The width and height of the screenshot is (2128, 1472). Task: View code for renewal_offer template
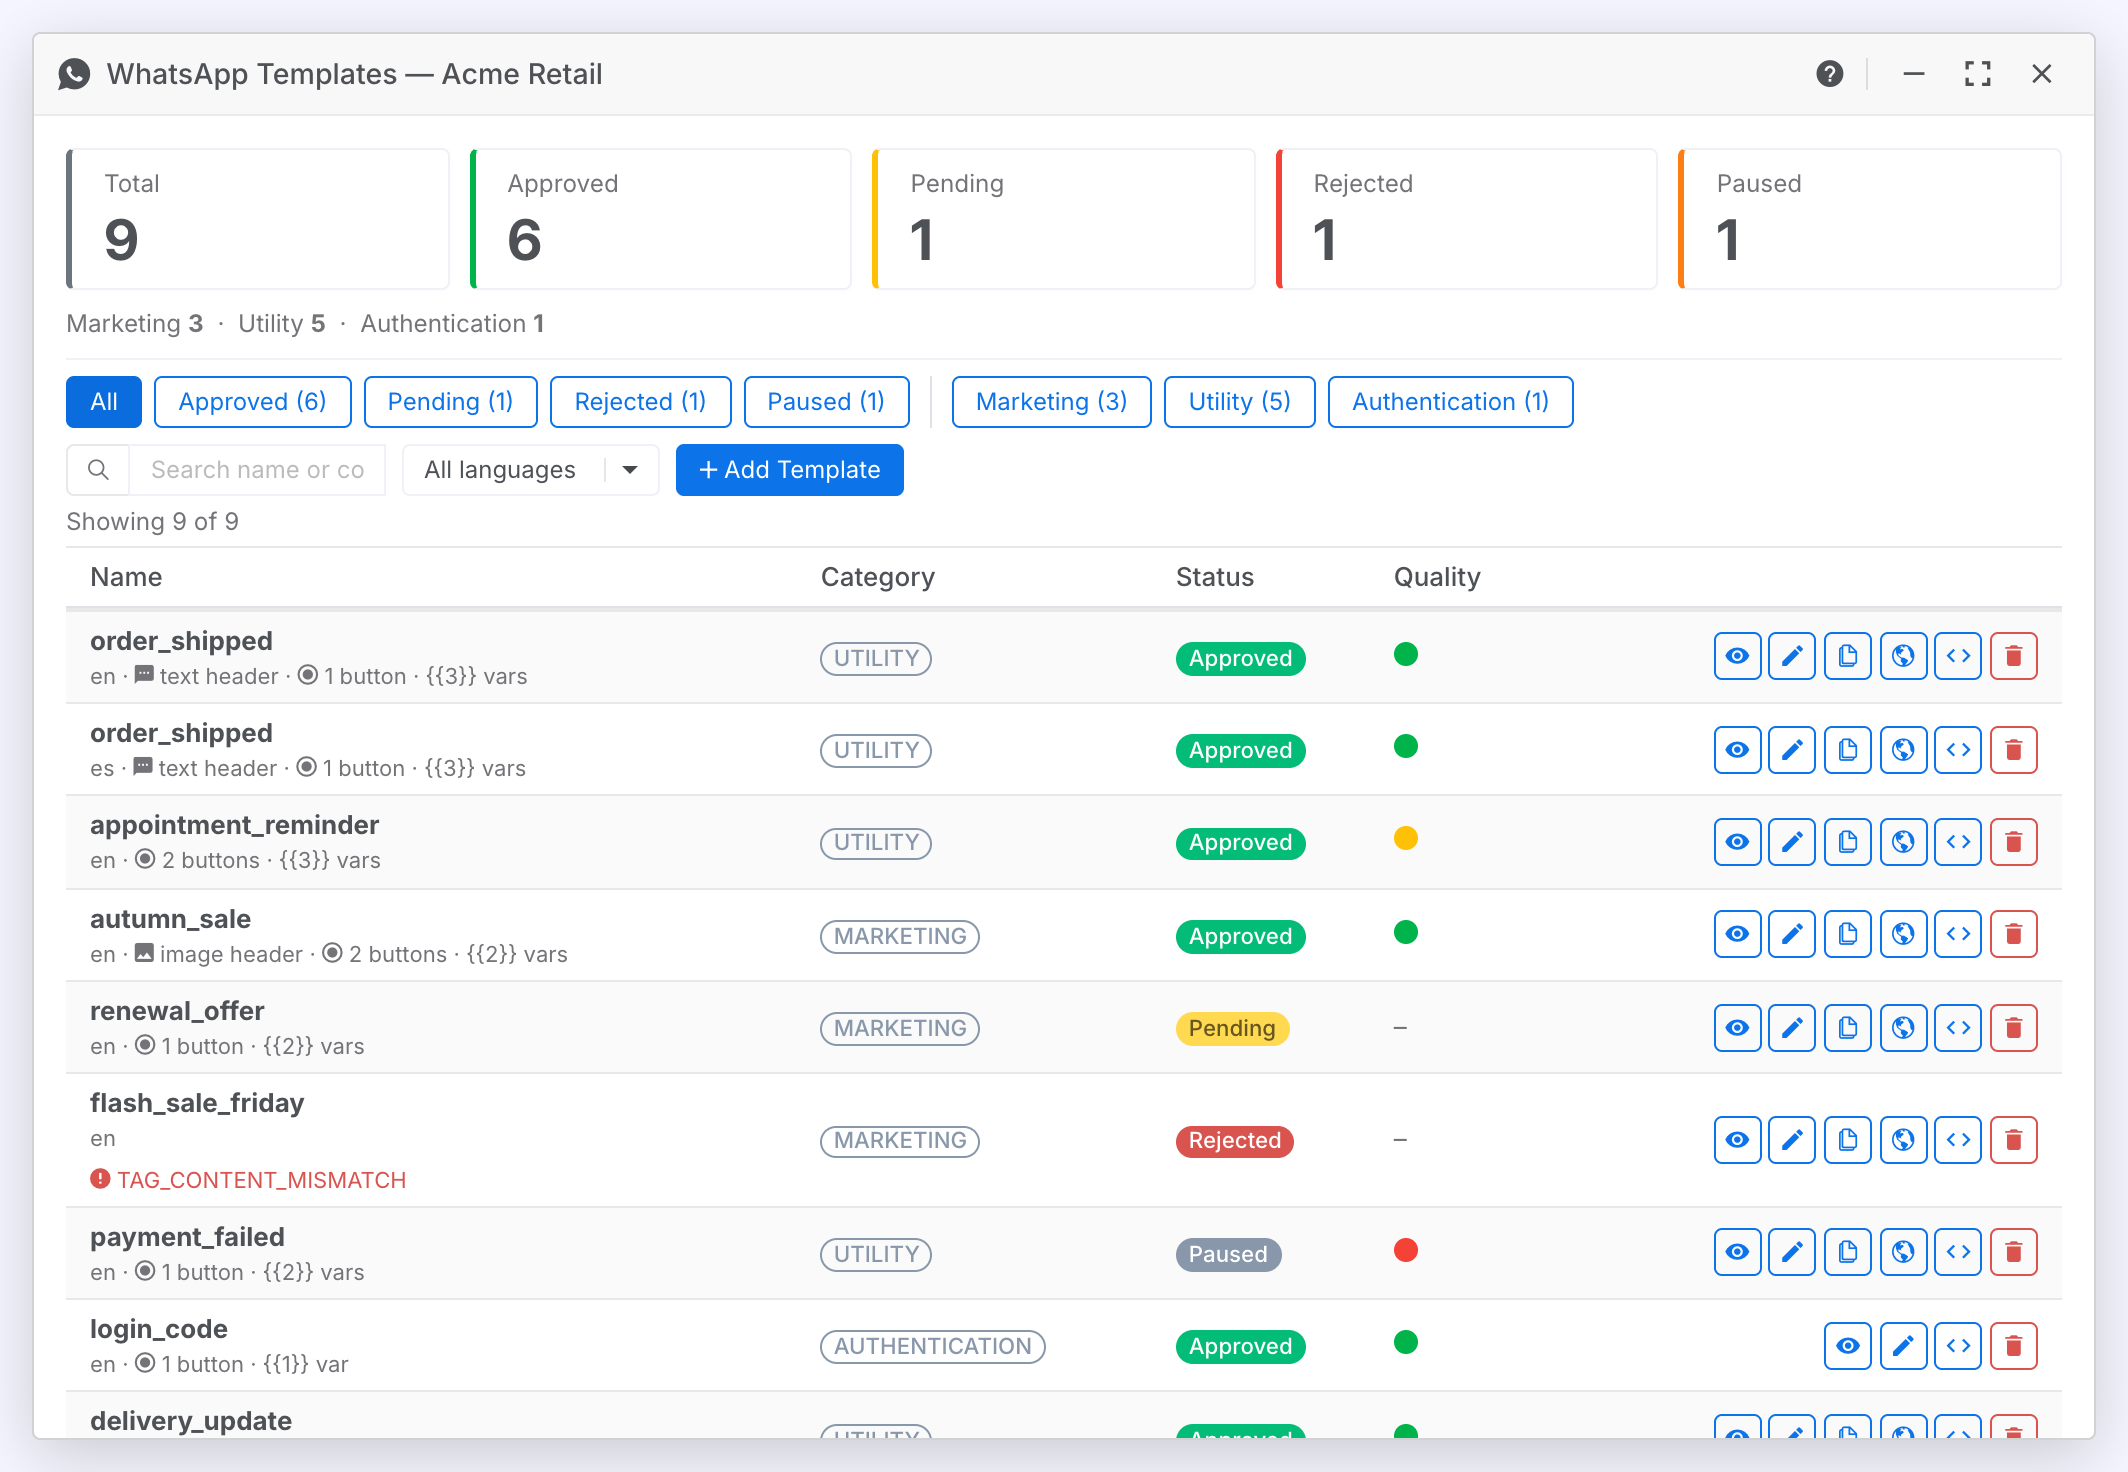(1958, 1028)
